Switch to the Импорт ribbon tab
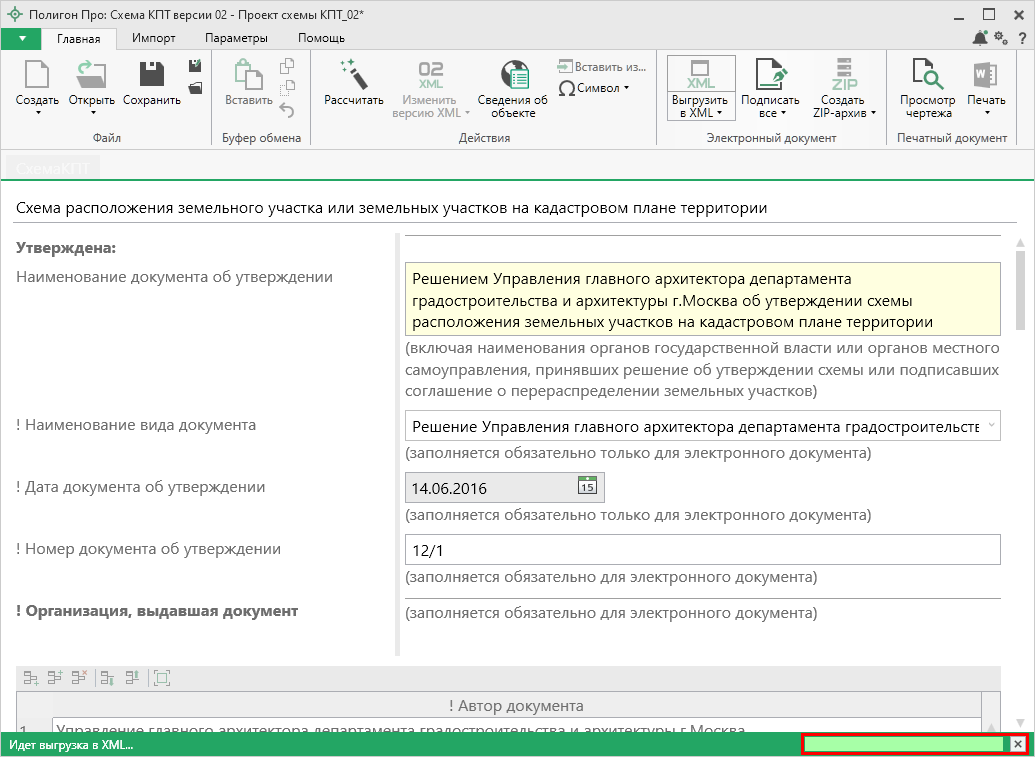Screen dimensions: 1035x757 tap(153, 38)
